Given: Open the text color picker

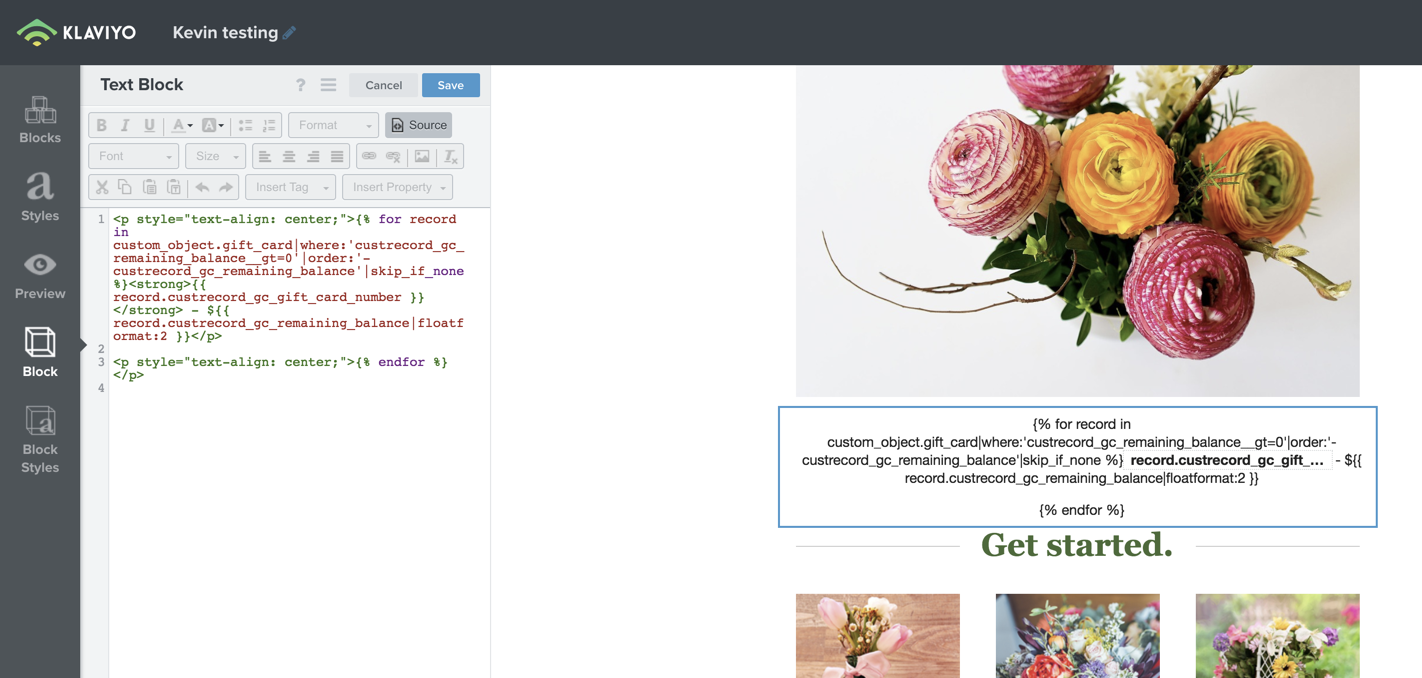Looking at the screenshot, I should click(x=181, y=125).
